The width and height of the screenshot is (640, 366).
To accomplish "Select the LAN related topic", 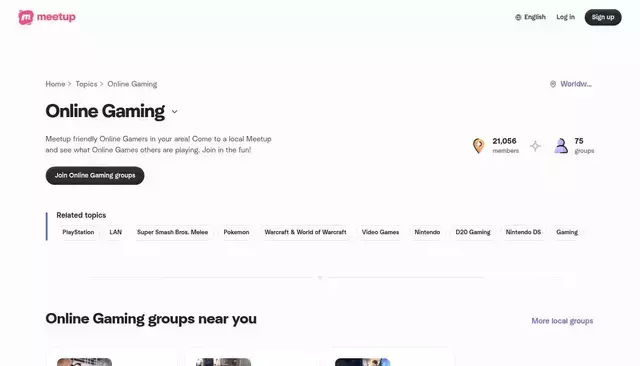I will 116,232.
